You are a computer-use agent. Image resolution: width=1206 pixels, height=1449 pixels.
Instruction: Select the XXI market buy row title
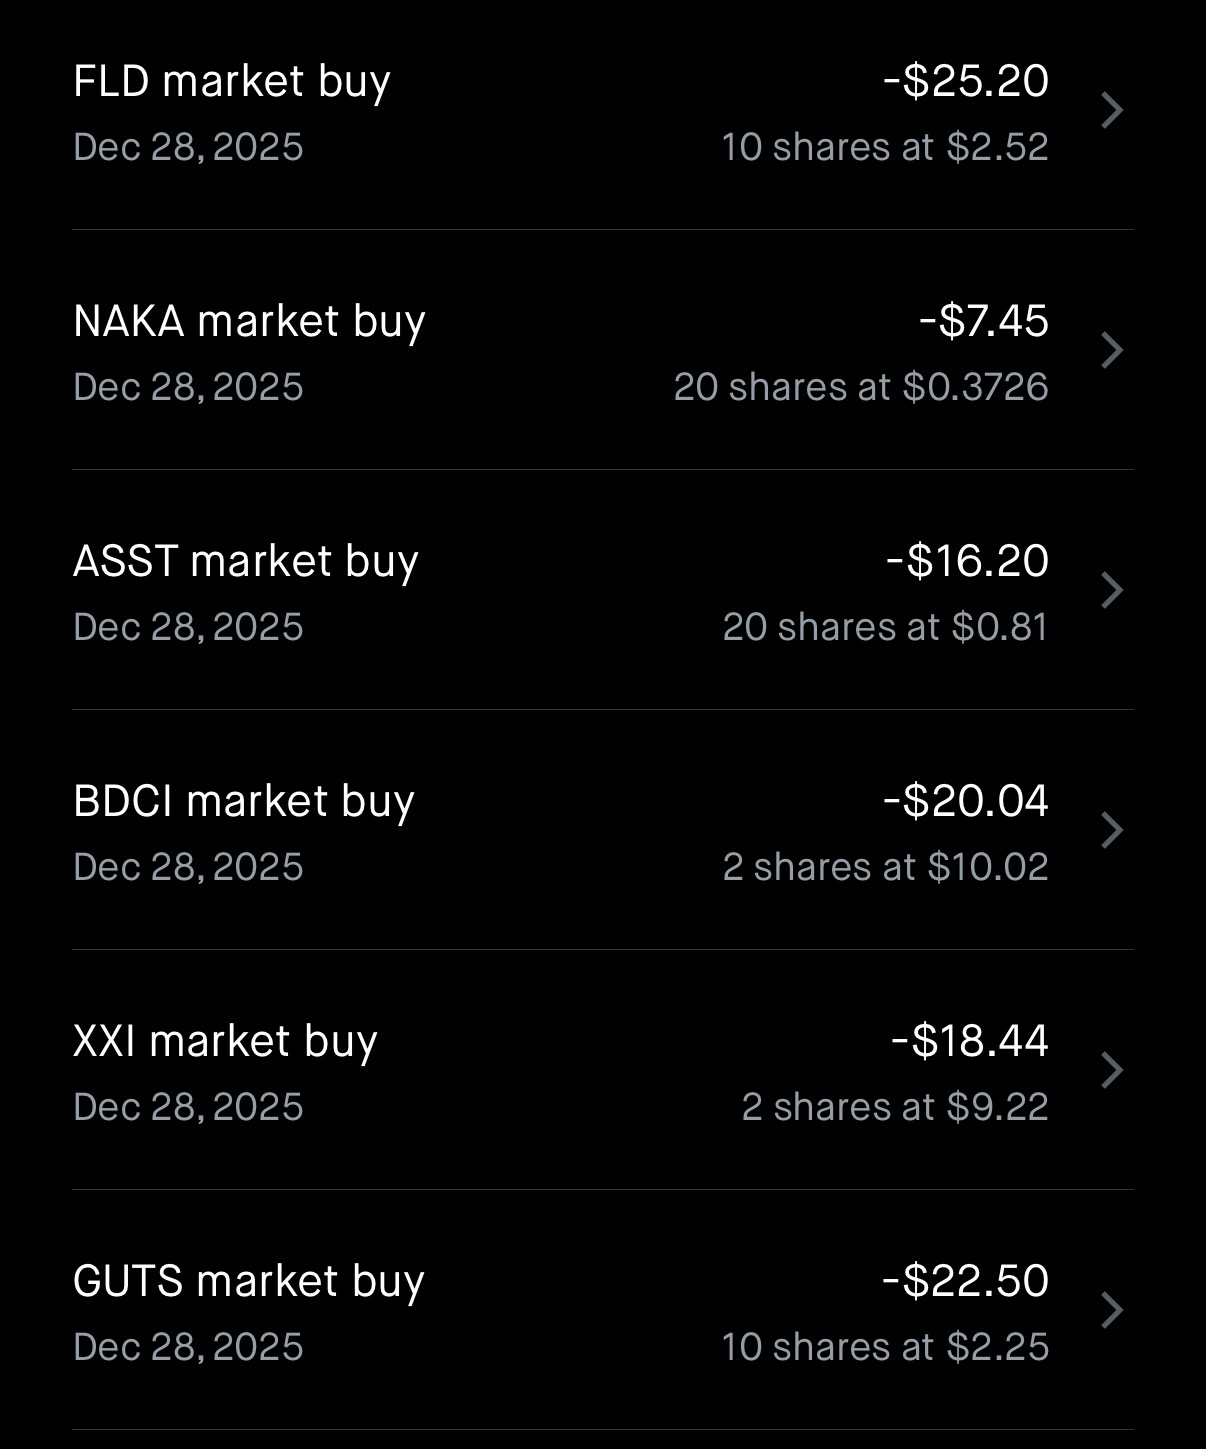point(226,1042)
